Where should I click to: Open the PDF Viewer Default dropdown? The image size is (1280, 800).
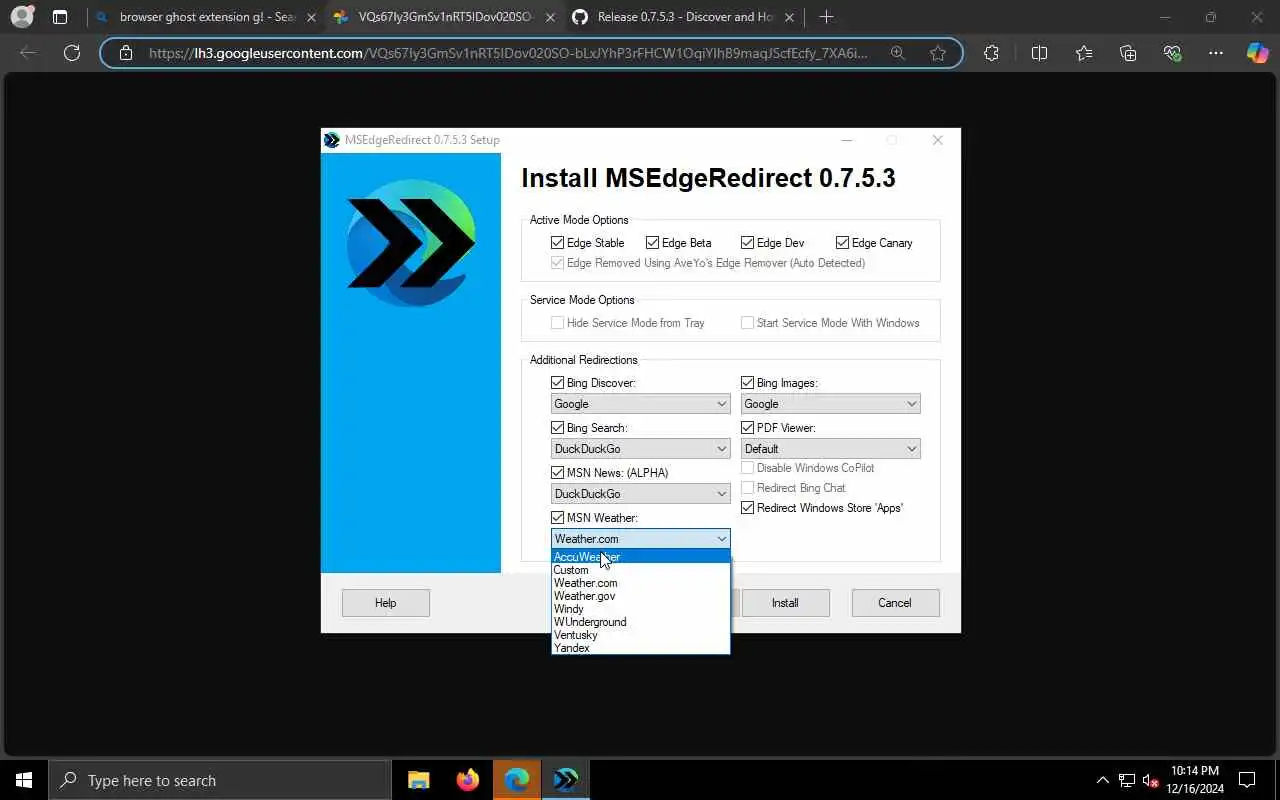coord(830,449)
